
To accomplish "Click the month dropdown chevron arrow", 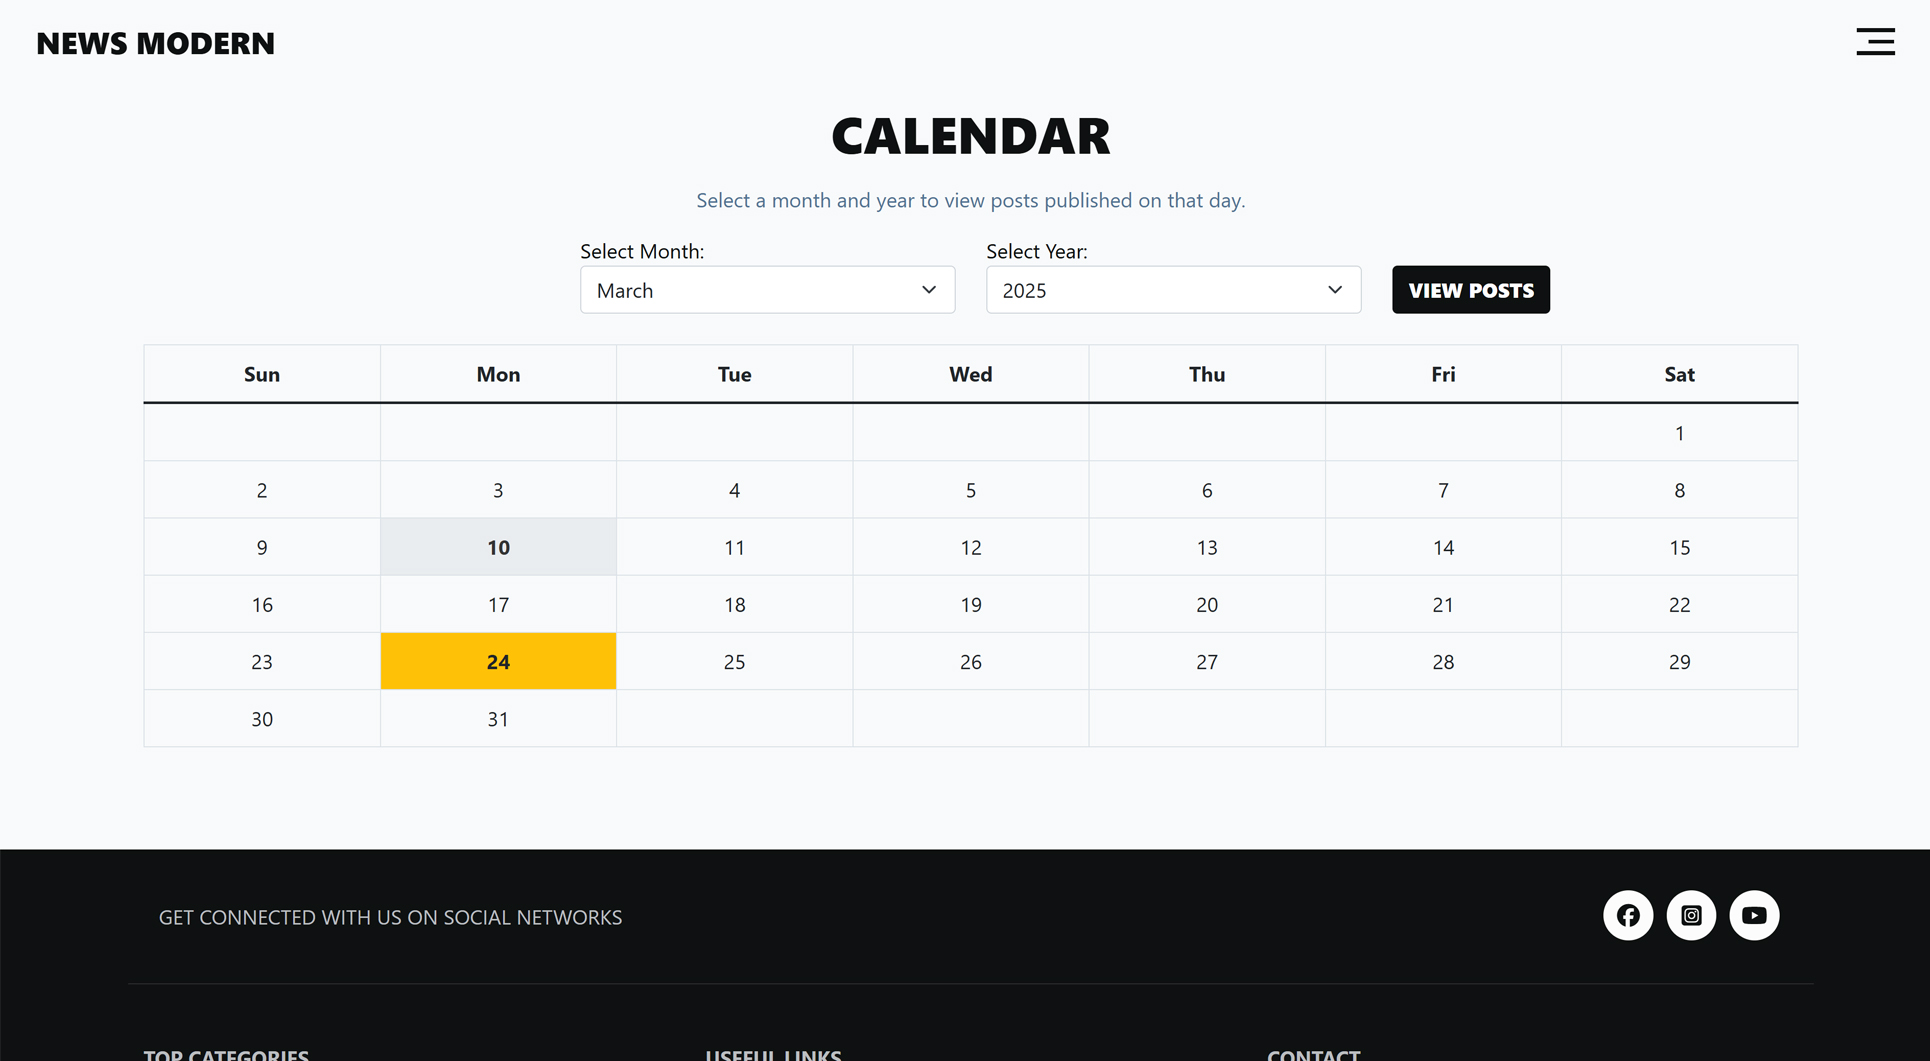I will (929, 290).
